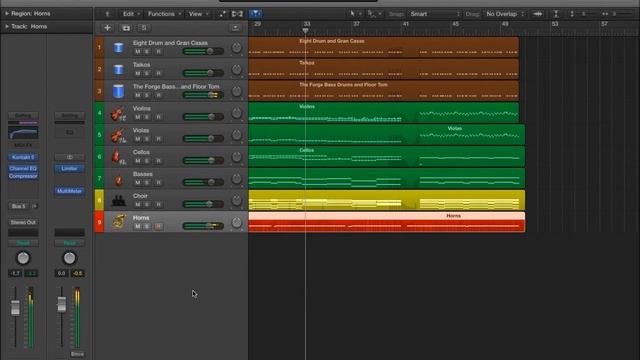640x360 pixels.
Task: Open the MultiMeter plugin
Action: [69, 191]
